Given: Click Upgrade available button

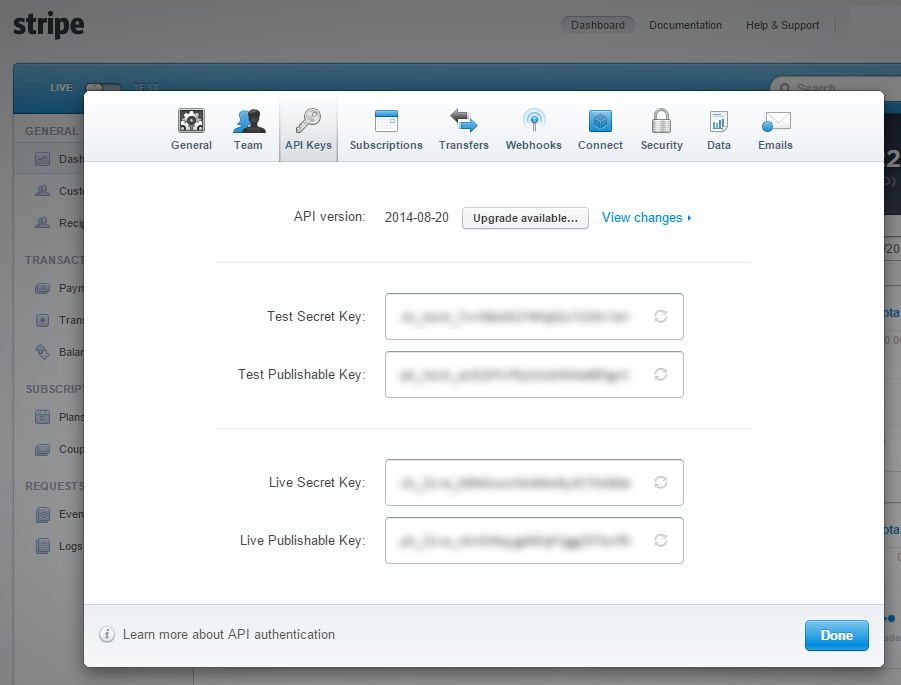Looking at the screenshot, I should click(525, 218).
